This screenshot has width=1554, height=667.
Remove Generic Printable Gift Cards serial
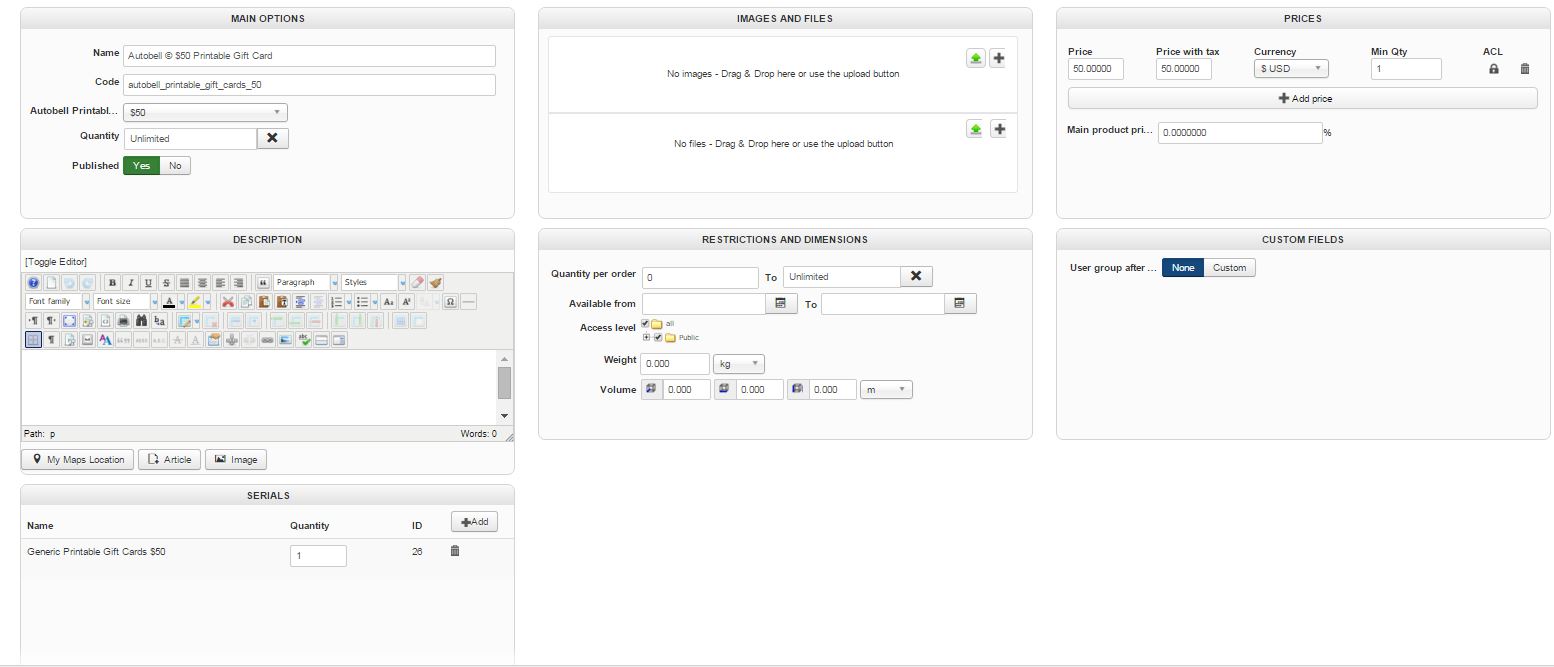point(455,551)
